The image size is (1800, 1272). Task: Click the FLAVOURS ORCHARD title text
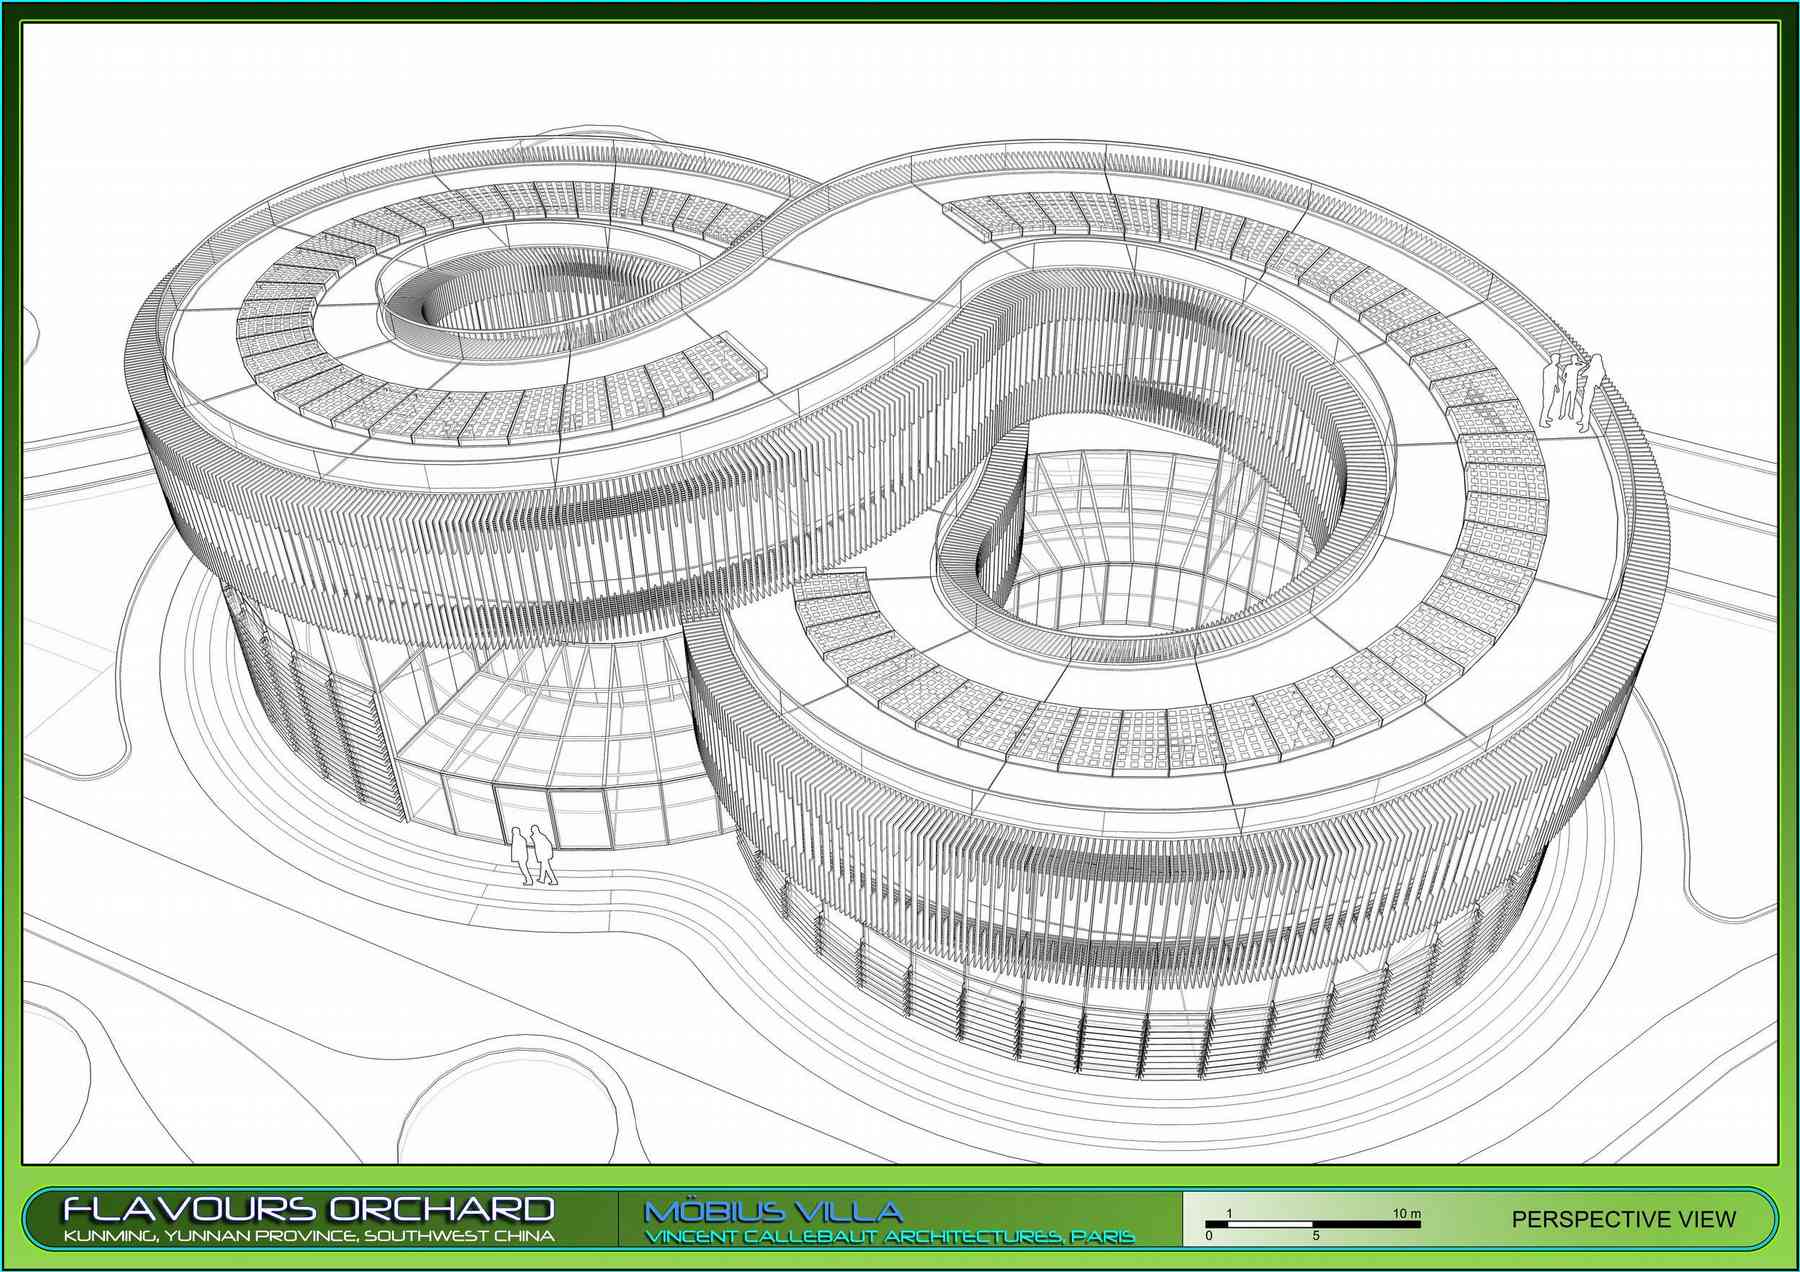(x=308, y=1208)
